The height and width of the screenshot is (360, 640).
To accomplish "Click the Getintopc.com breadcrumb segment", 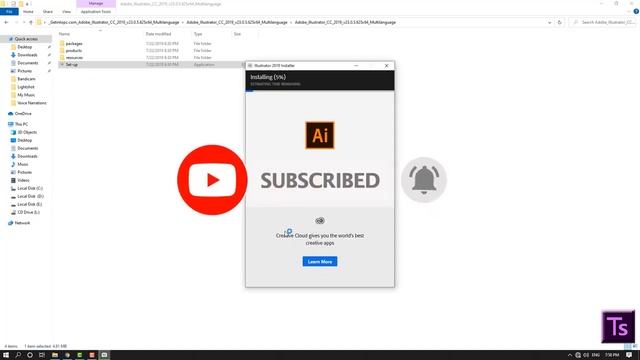I will tap(114, 22).
